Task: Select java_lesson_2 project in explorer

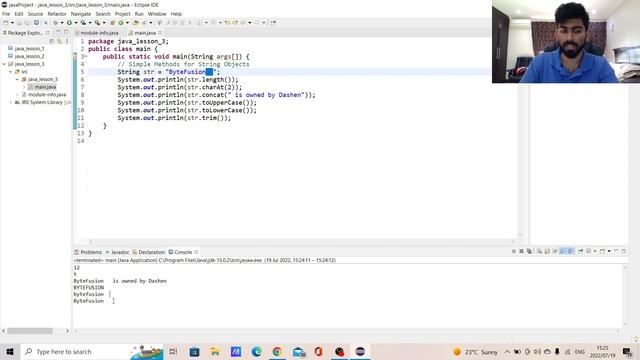Action: [26, 56]
